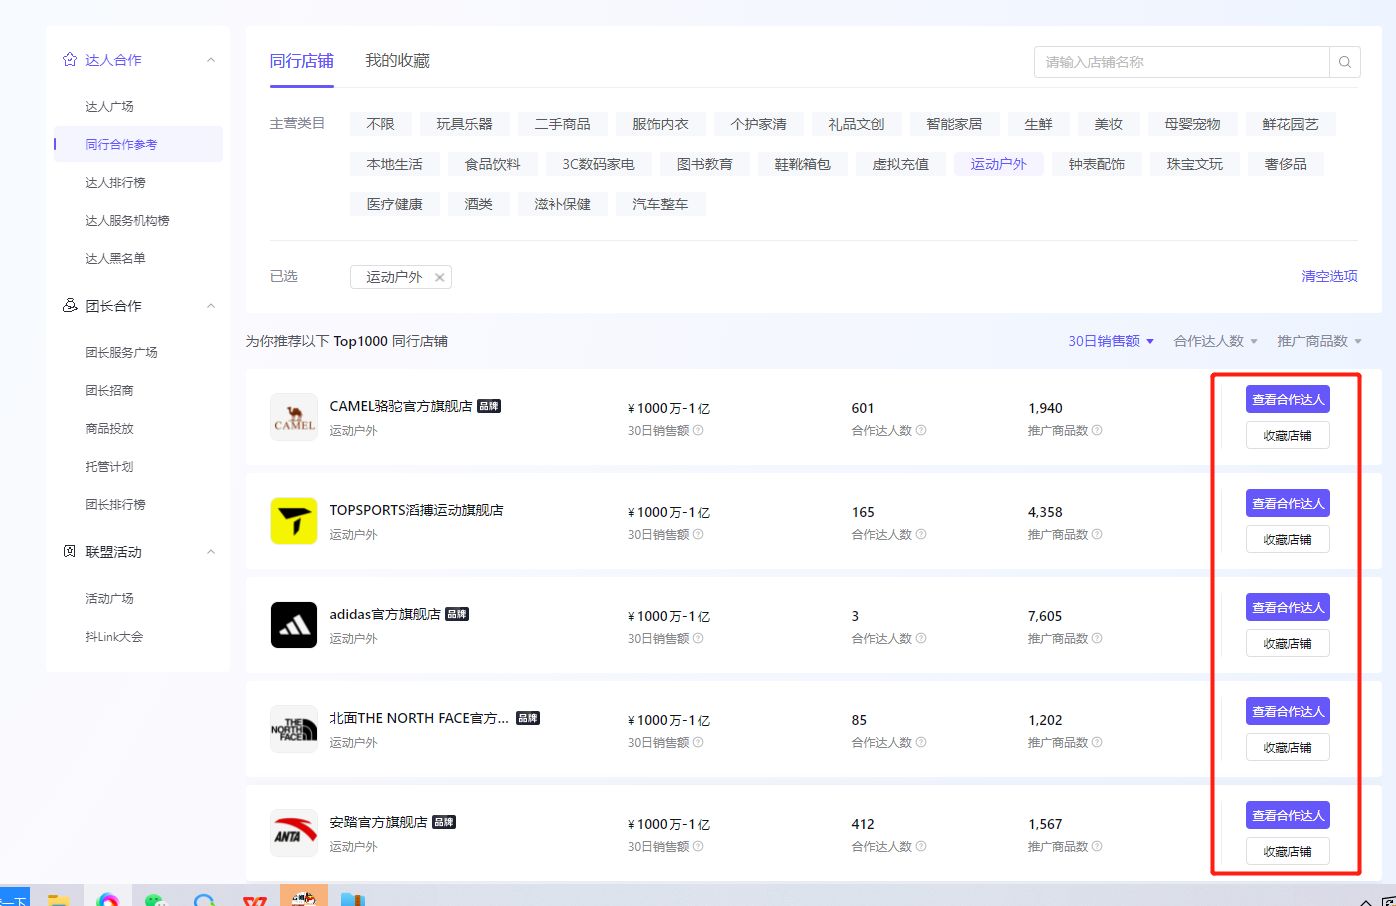
Task: Open the 安踏官方旗舰店 store name
Action: [x=378, y=822]
